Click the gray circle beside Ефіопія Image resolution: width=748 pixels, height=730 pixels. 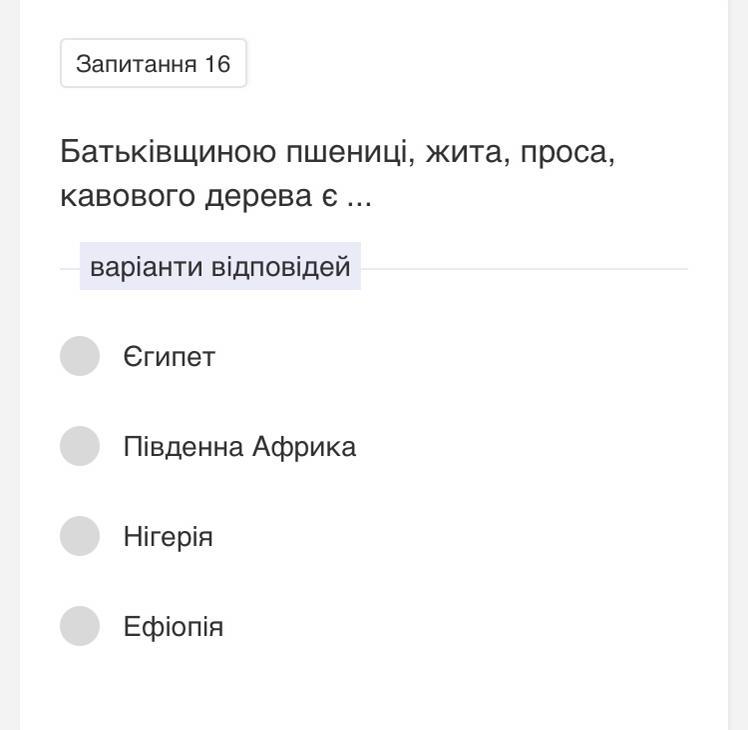(80, 627)
